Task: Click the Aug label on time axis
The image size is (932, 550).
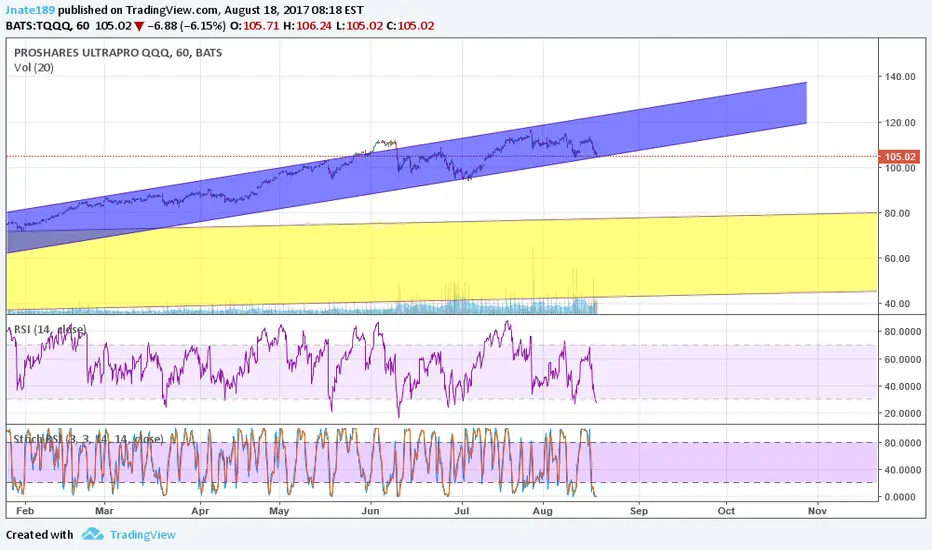Action: point(543,511)
